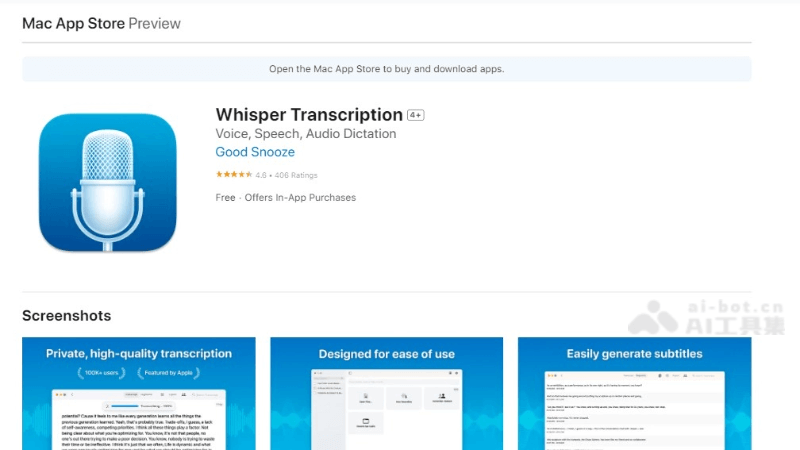Click the Mac App Store header title
This screenshot has height=450, width=800.
point(73,23)
